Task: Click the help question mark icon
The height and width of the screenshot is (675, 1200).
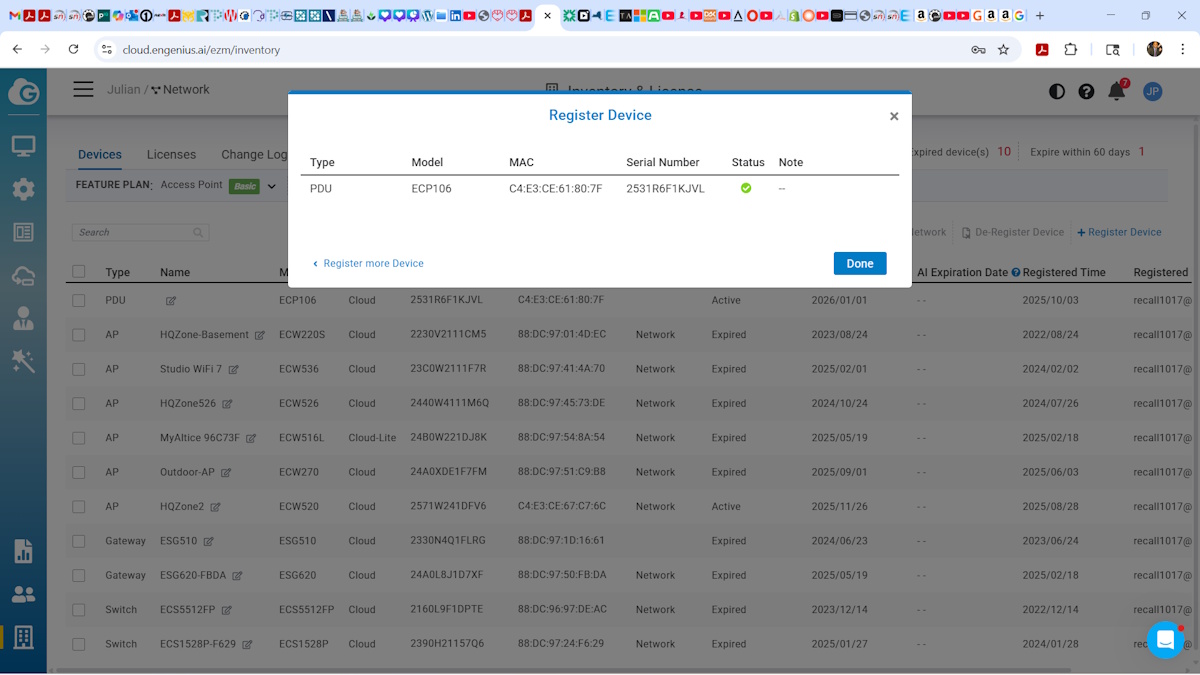Action: (x=1086, y=92)
